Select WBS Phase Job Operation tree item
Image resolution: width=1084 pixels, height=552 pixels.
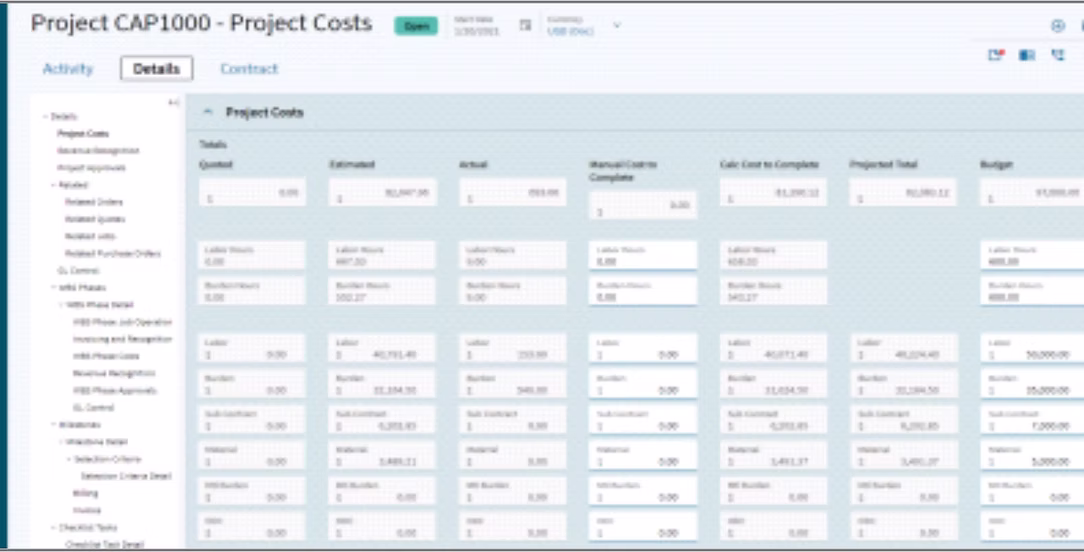coord(122,322)
